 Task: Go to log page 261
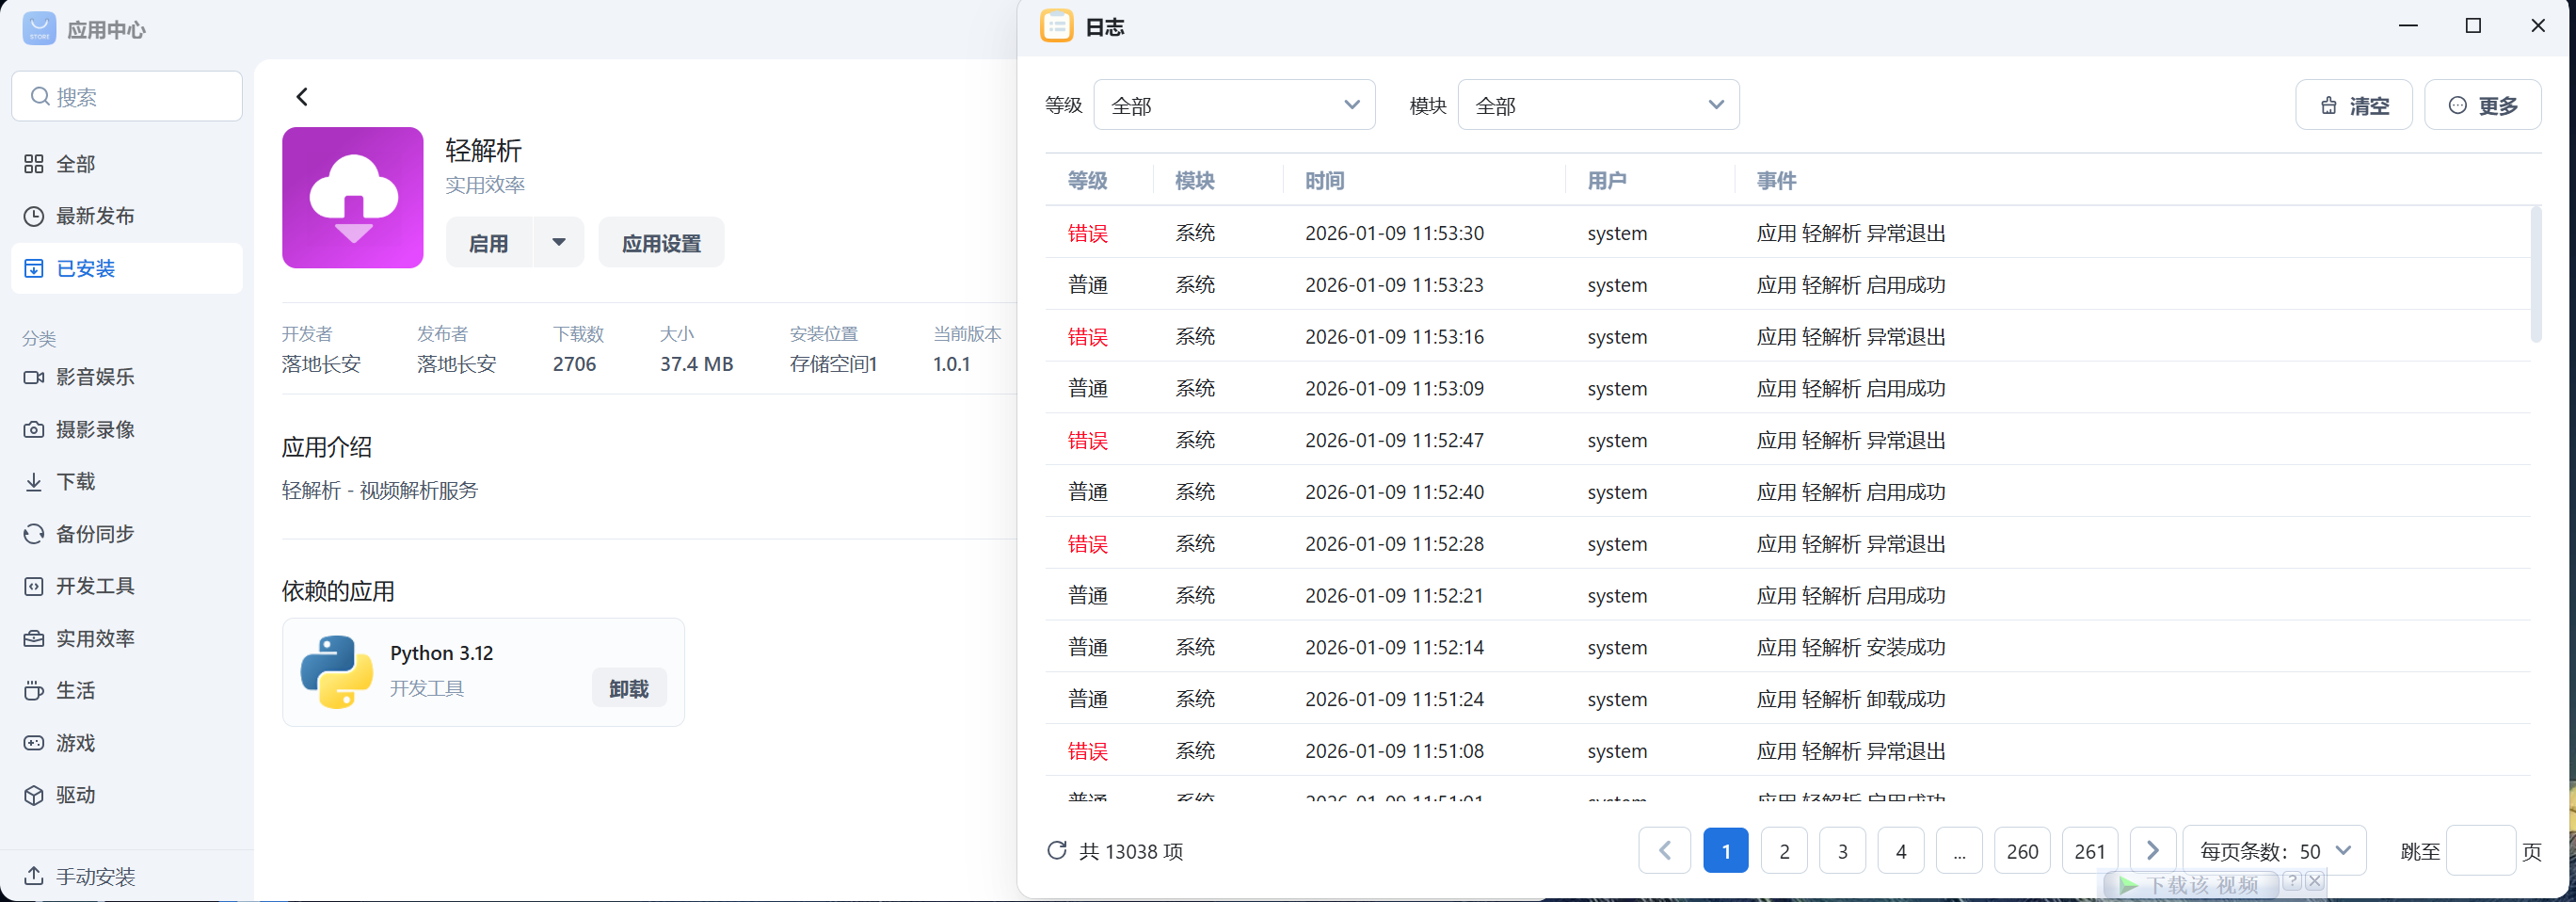click(x=2089, y=850)
